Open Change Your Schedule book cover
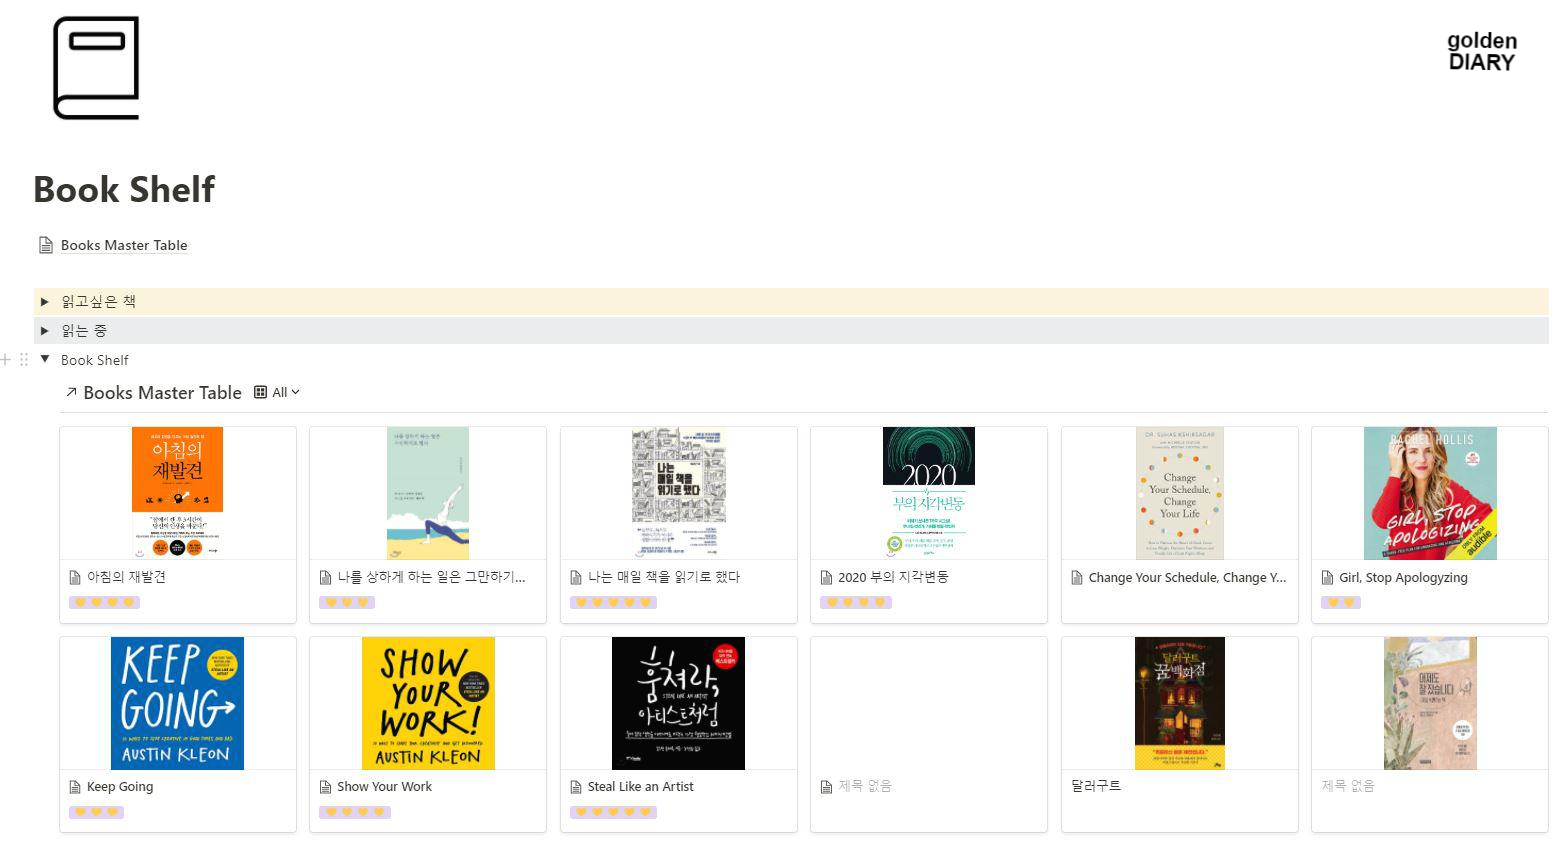The height and width of the screenshot is (842, 1560). (x=1180, y=493)
